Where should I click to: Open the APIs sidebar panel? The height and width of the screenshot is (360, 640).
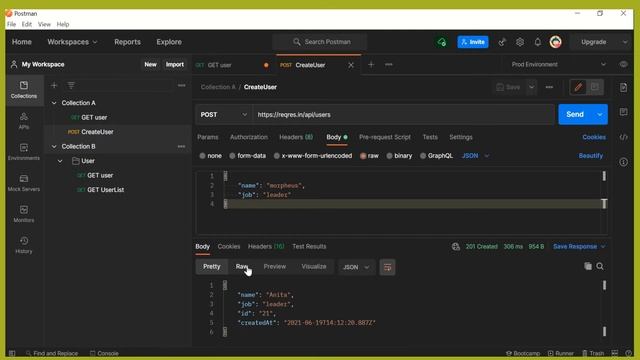tap(24, 121)
